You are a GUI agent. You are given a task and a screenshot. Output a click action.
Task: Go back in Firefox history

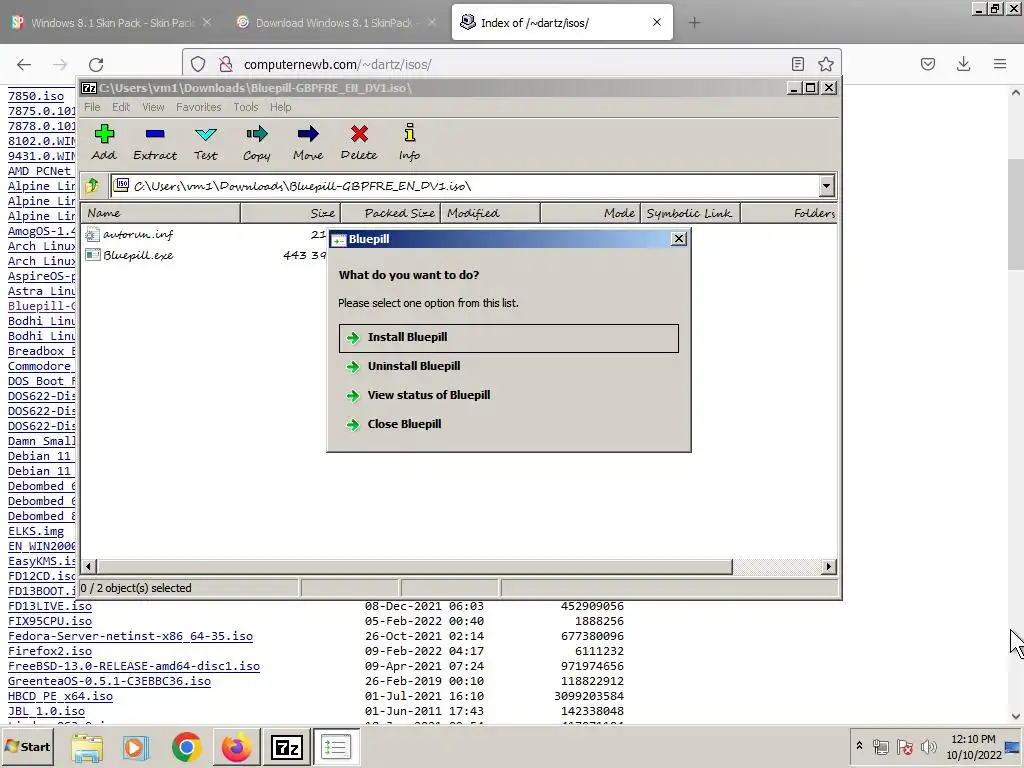[x=24, y=64]
